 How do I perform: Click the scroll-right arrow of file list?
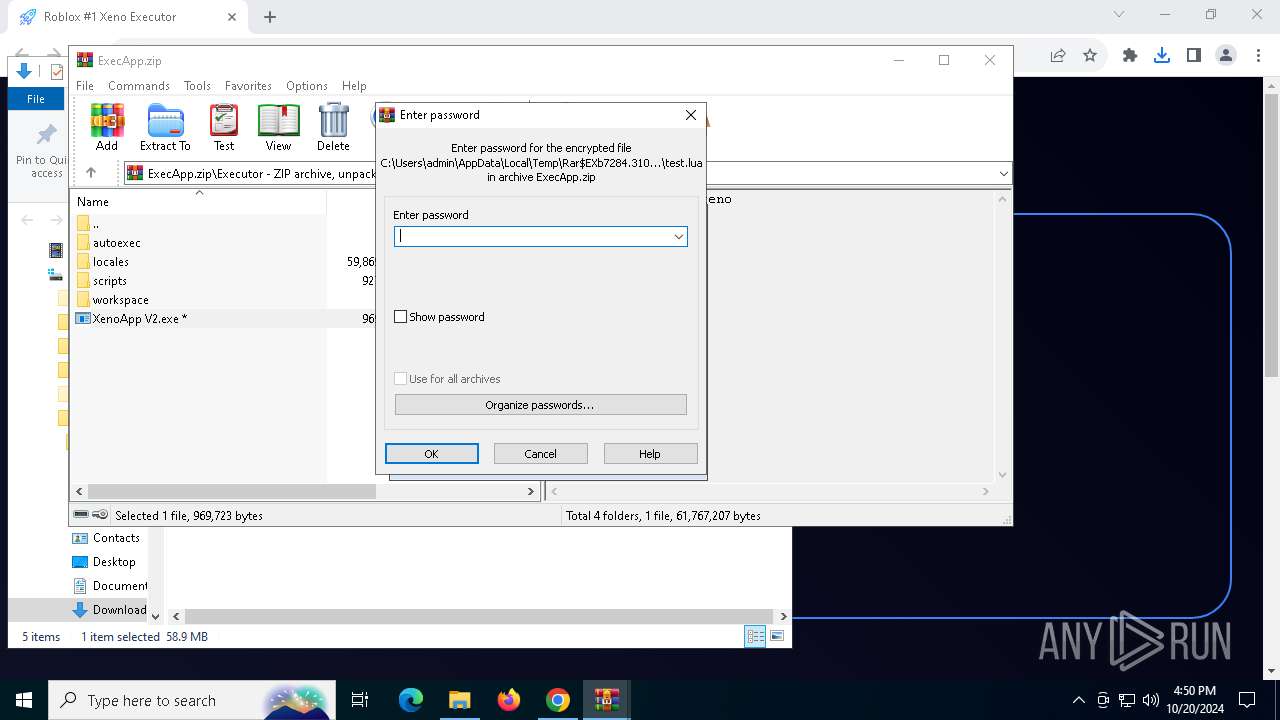coord(531,492)
